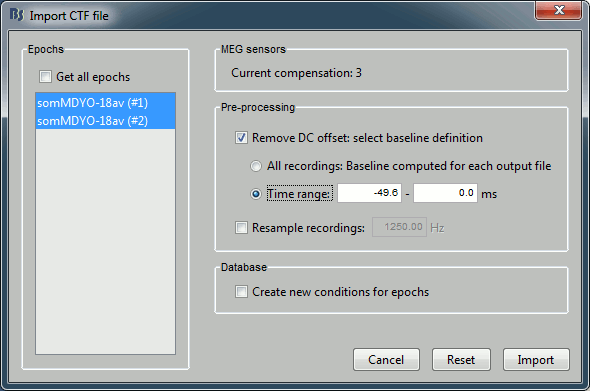Select the Time range radio button

click(256, 194)
